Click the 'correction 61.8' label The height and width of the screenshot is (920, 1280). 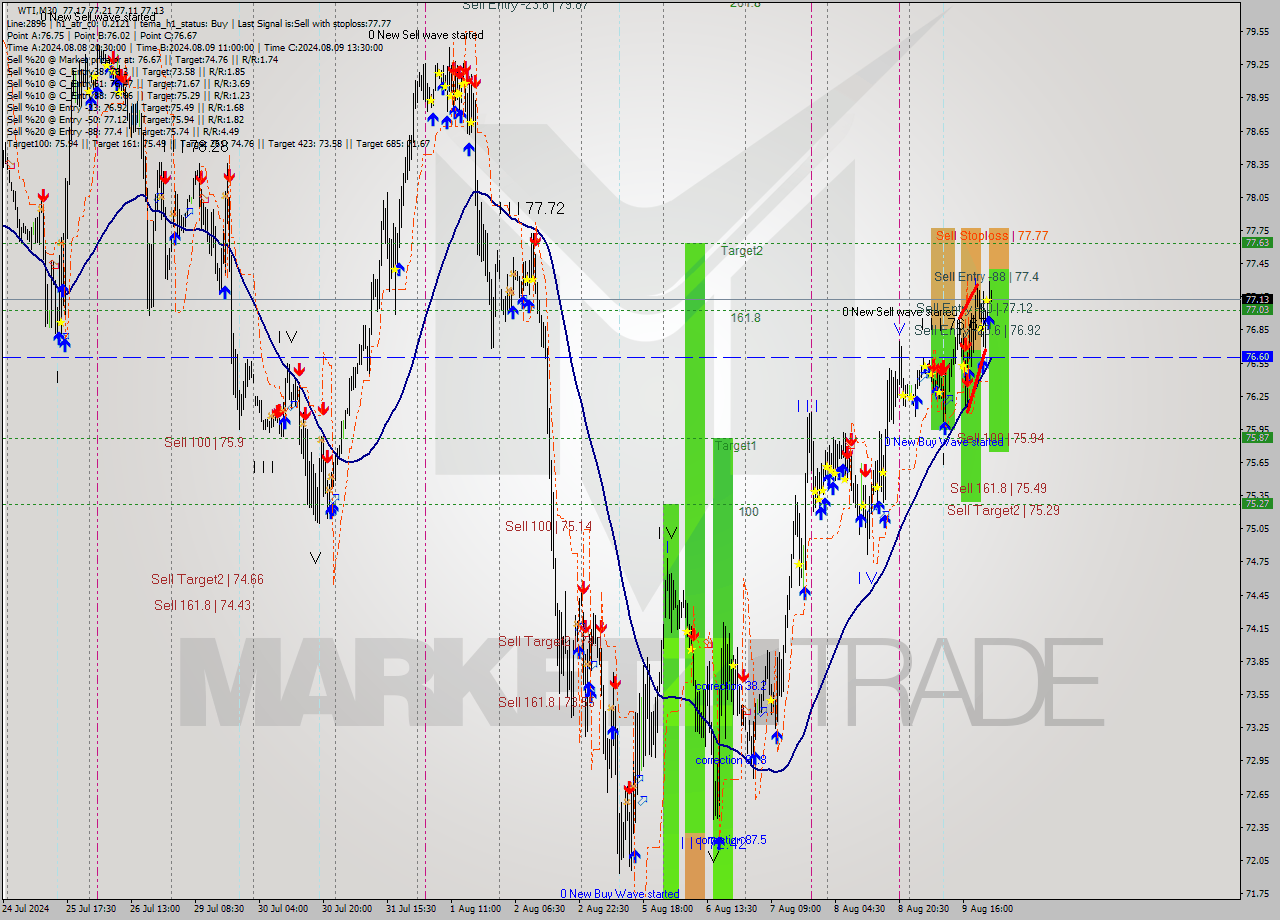click(x=731, y=760)
